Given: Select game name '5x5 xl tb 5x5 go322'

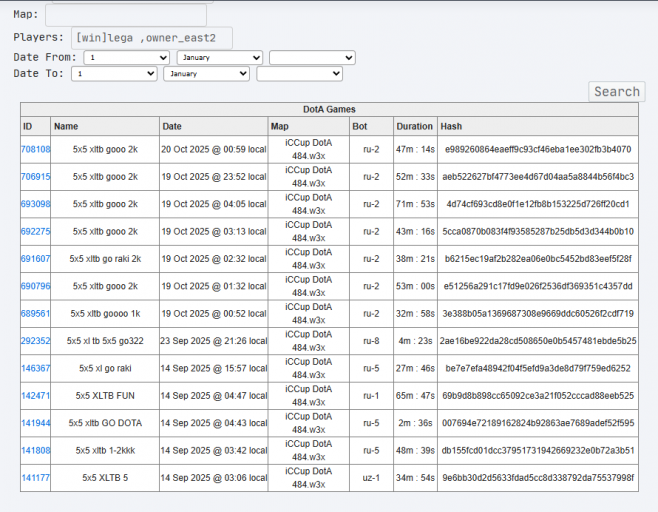Looking at the screenshot, I should [x=105, y=341].
